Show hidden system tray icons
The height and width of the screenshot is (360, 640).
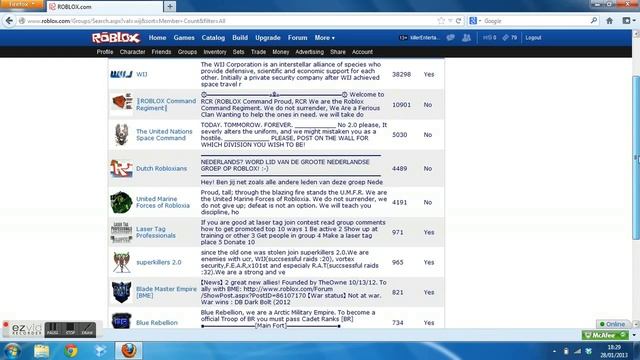point(554,351)
